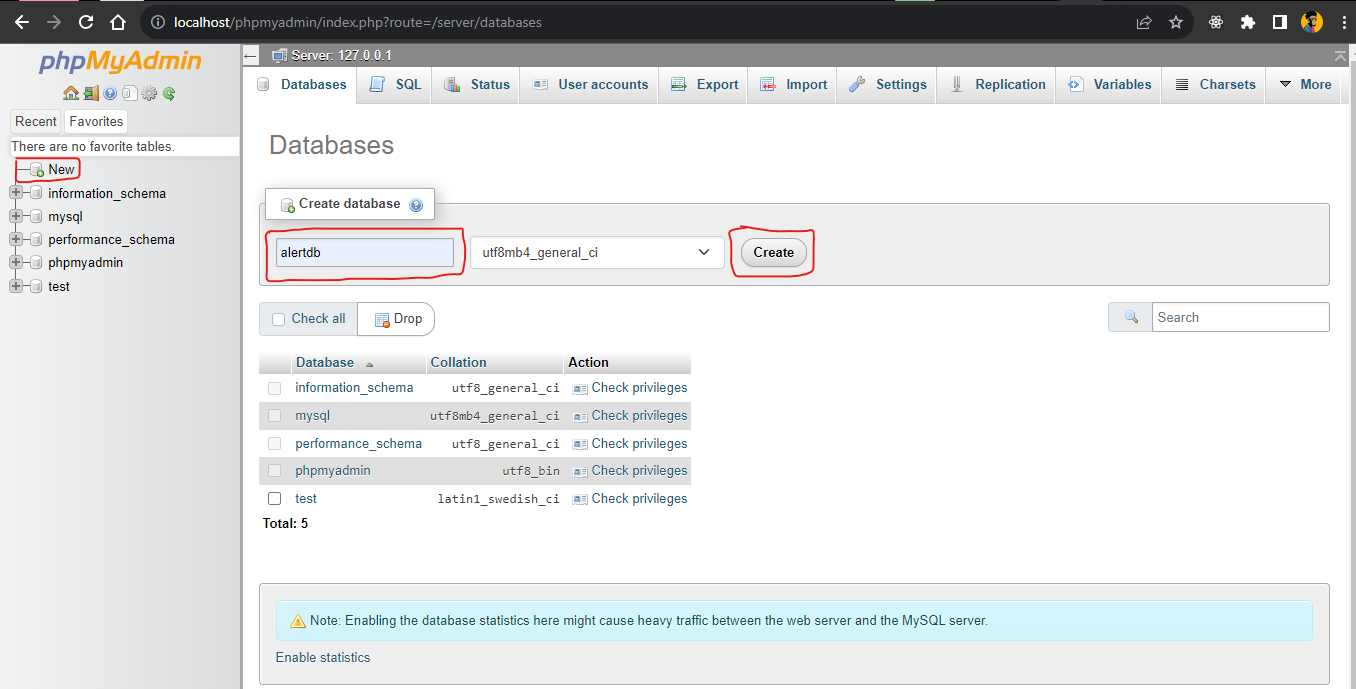The height and width of the screenshot is (689, 1356).
Task: Open the Status tab
Action: pyautogui.click(x=477, y=85)
